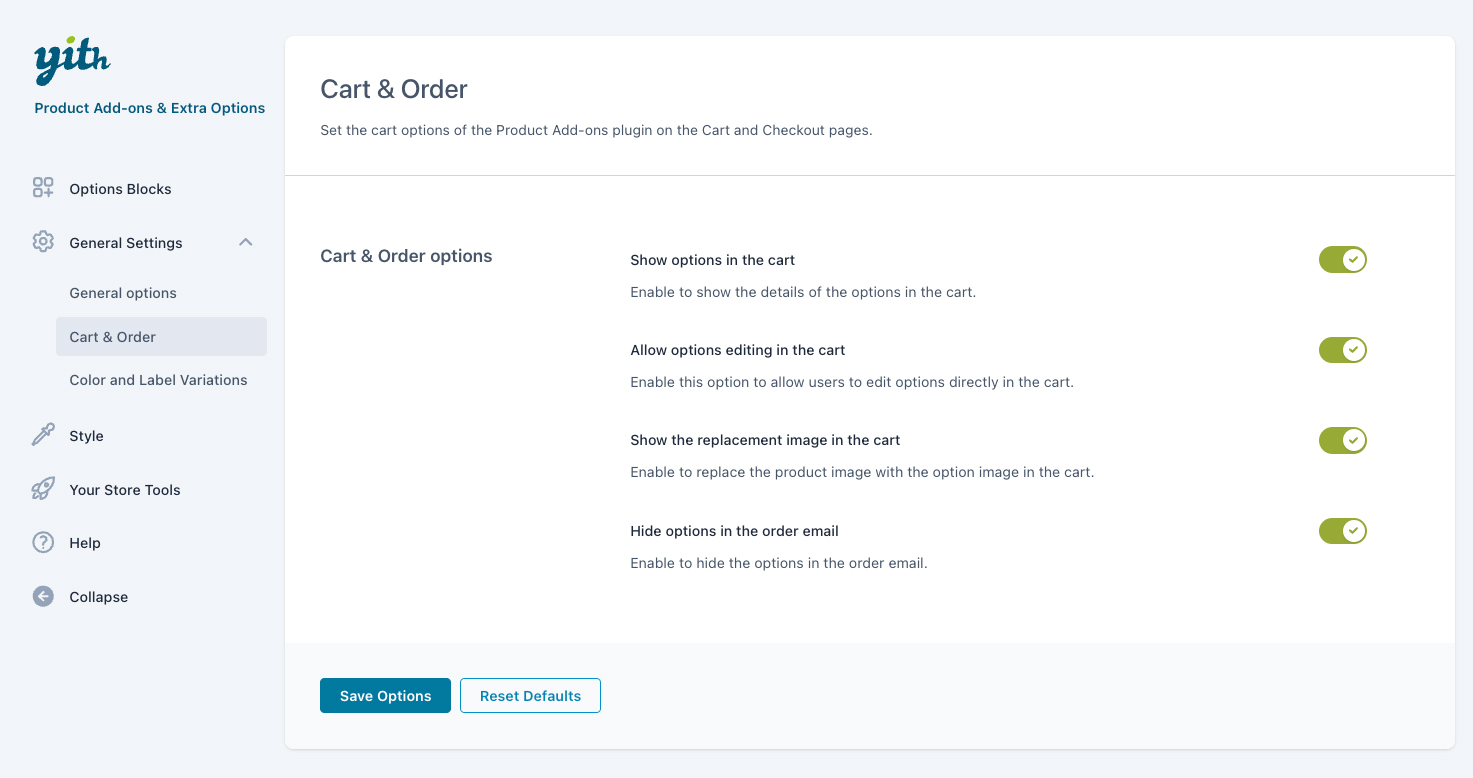The width and height of the screenshot is (1473, 778).
Task: Click the Style eyedropper icon
Action: click(x=43, y=435)
